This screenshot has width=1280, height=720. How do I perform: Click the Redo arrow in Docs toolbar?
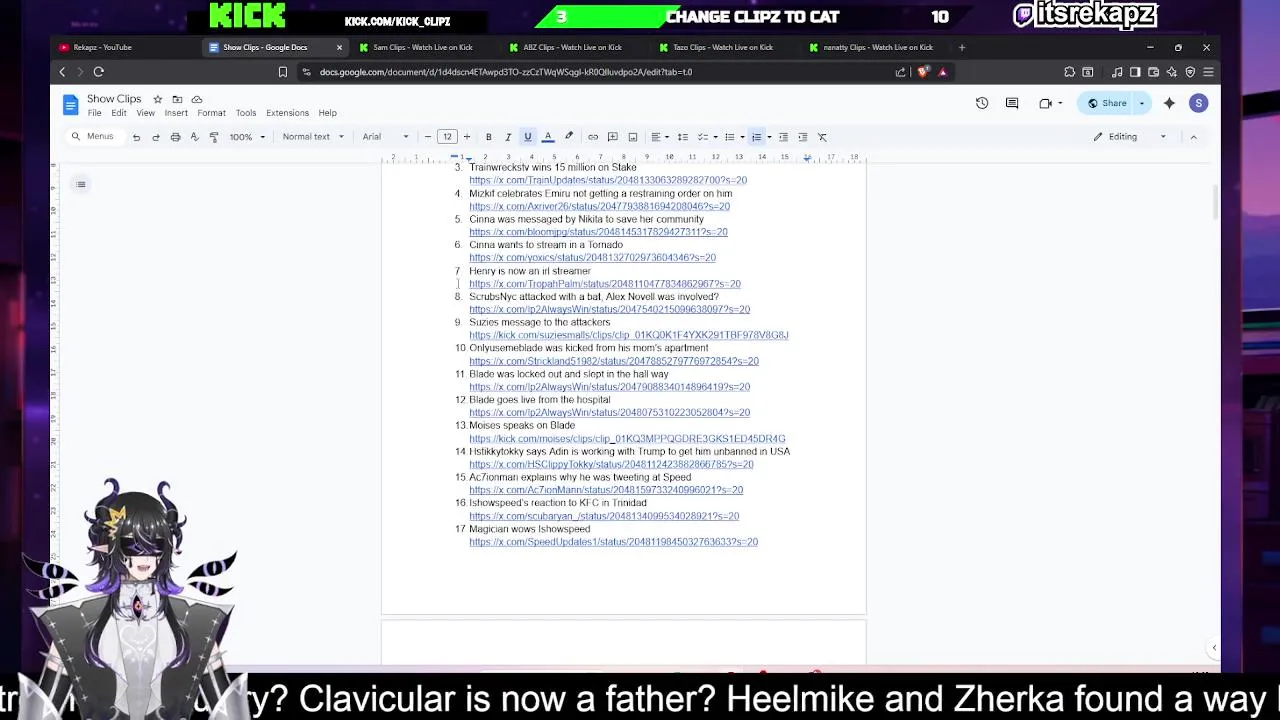[x=156, y=137]
